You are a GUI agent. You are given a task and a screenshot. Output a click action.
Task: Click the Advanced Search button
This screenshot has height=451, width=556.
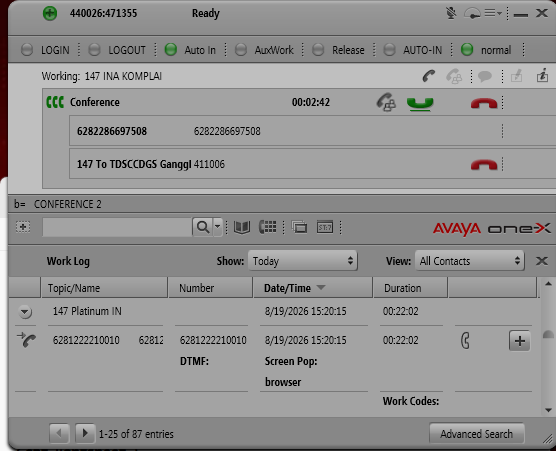pos(476,434)
